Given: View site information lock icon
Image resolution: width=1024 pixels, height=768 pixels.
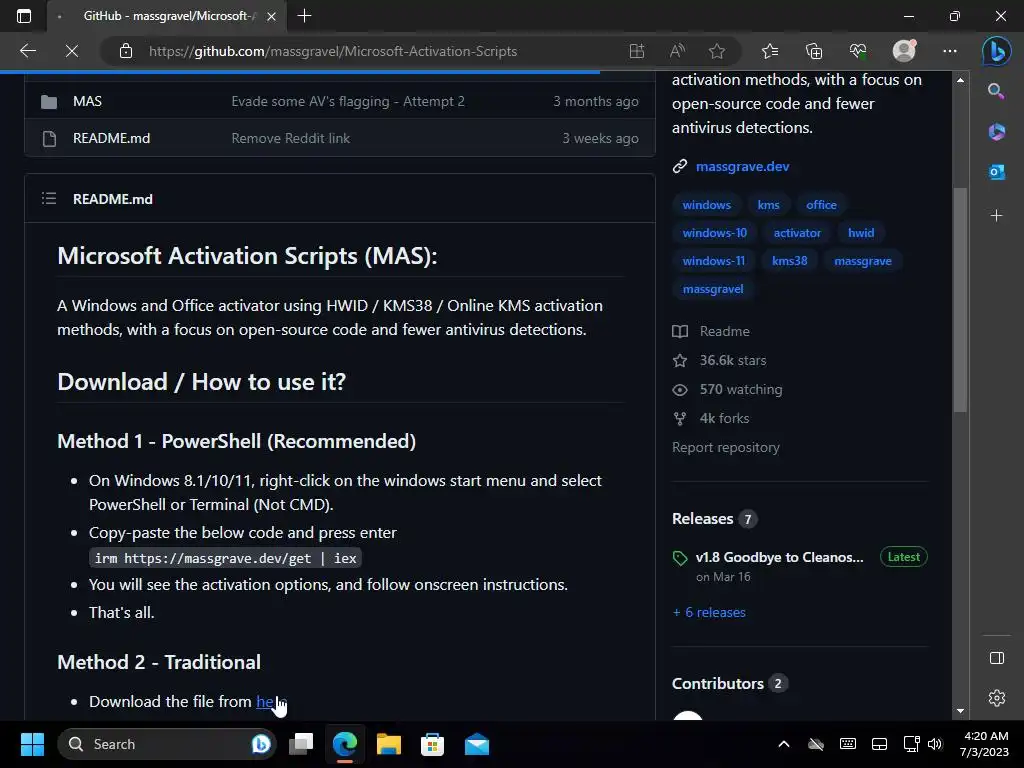Looking at the screenshot, I should [x=126, y=51].
